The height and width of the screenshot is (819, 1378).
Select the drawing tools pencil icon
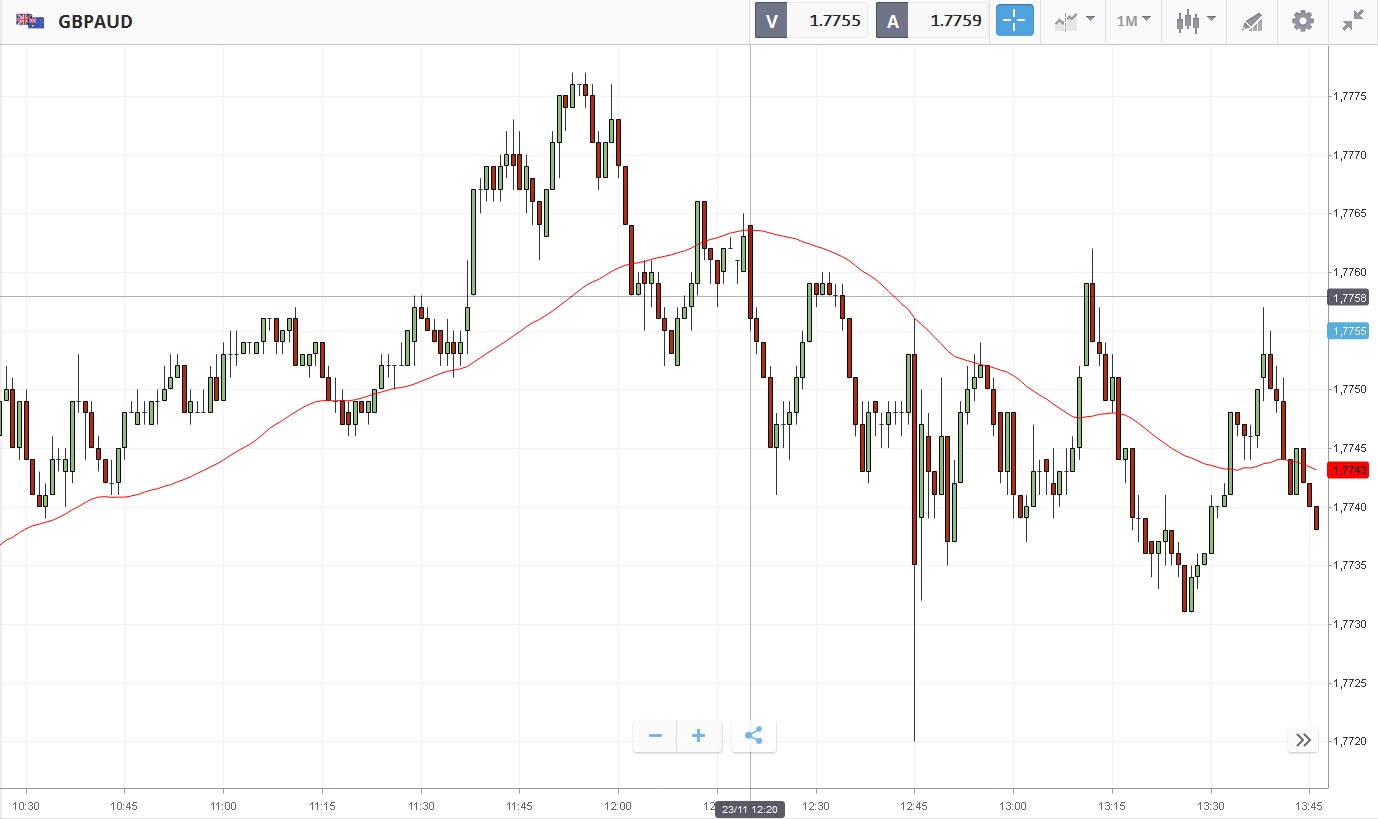(x=1252, y=21)
